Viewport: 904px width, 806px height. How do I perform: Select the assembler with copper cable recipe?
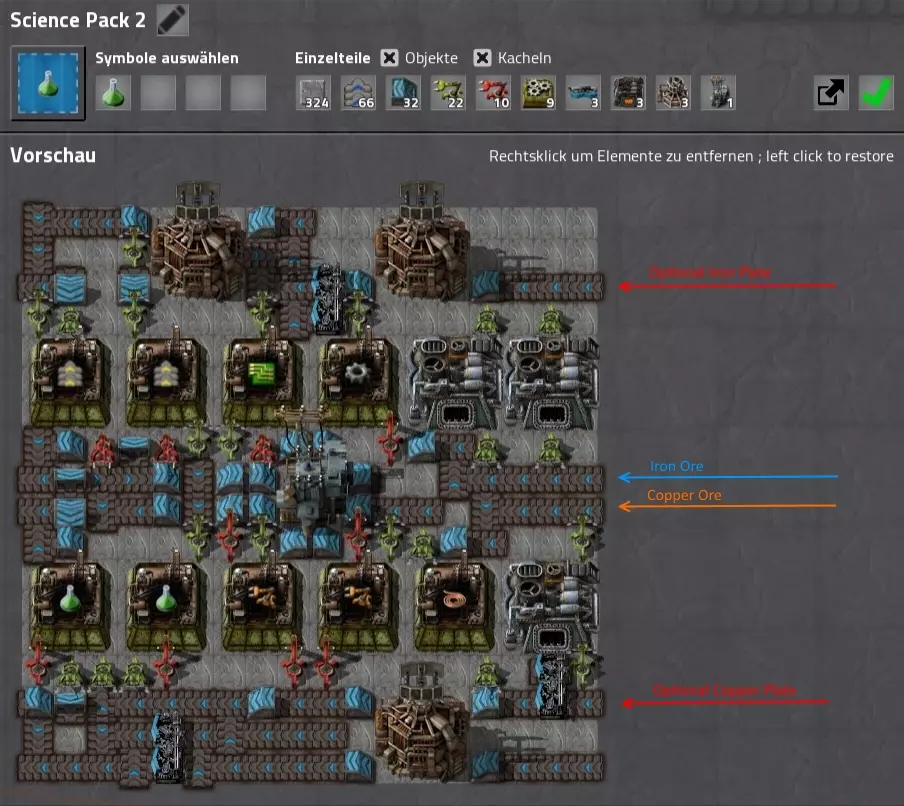click(x=454, y=605)
